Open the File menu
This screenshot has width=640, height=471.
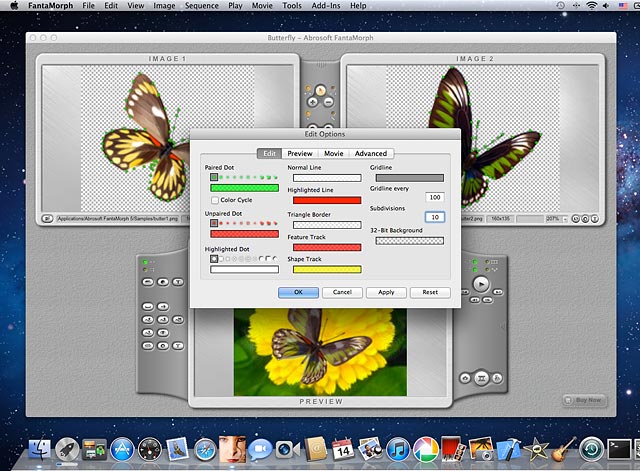[x=88, y=6]
